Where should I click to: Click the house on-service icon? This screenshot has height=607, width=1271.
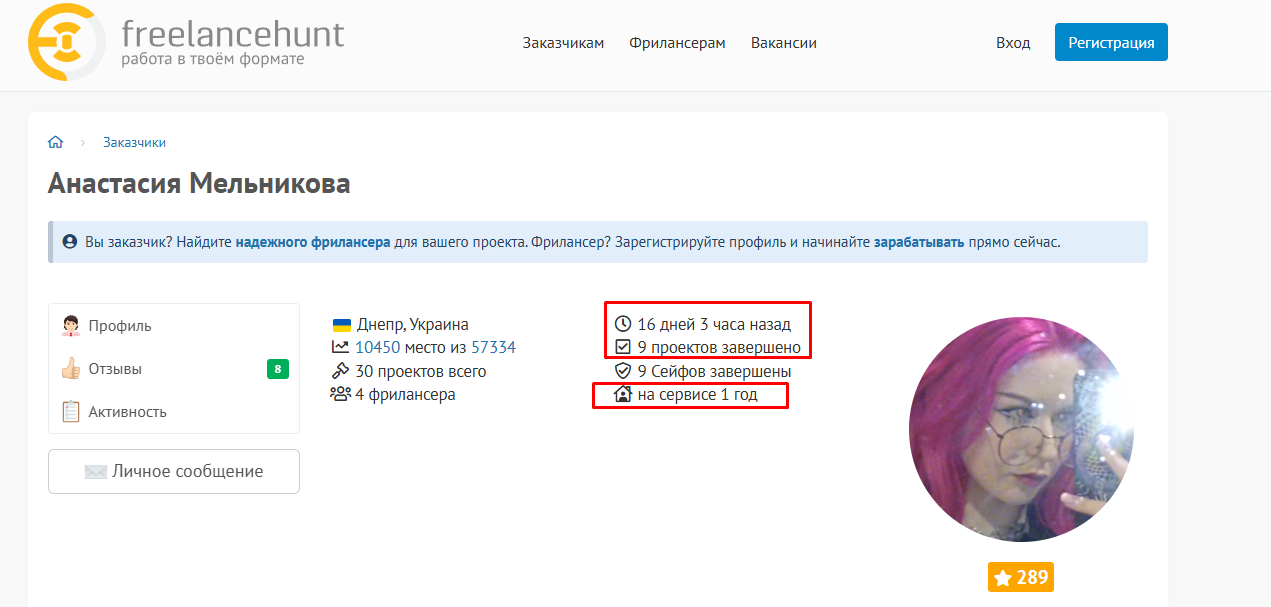tap(623, 395)
